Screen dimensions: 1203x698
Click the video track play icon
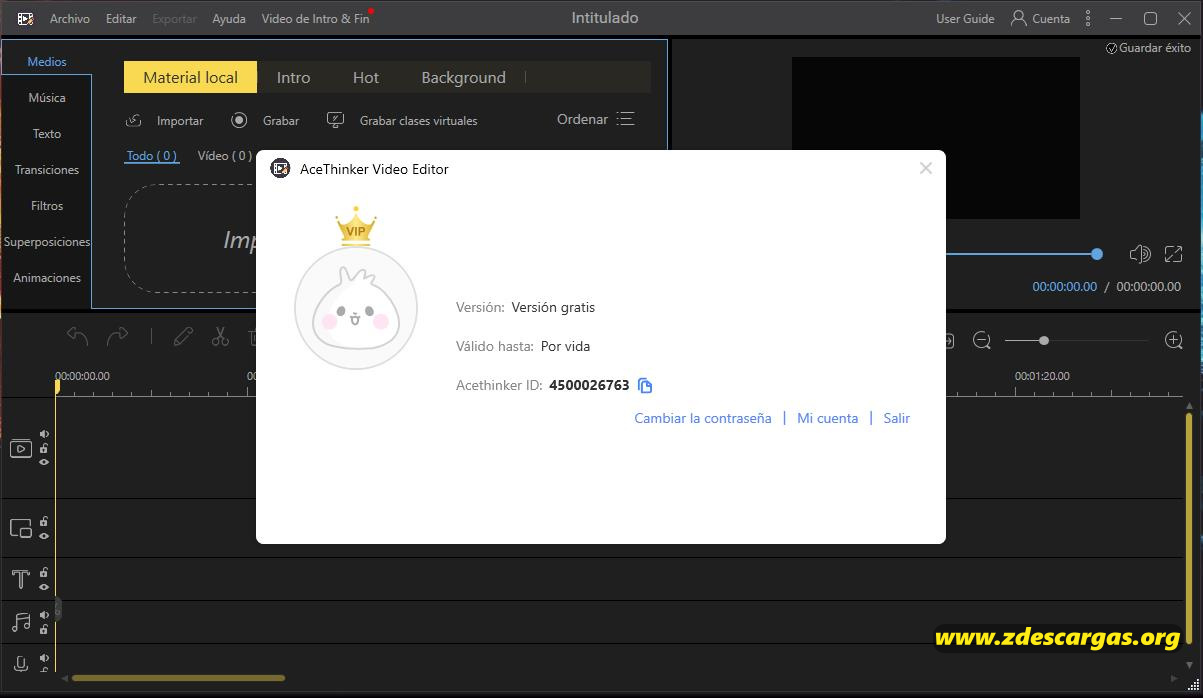point(21,449)
